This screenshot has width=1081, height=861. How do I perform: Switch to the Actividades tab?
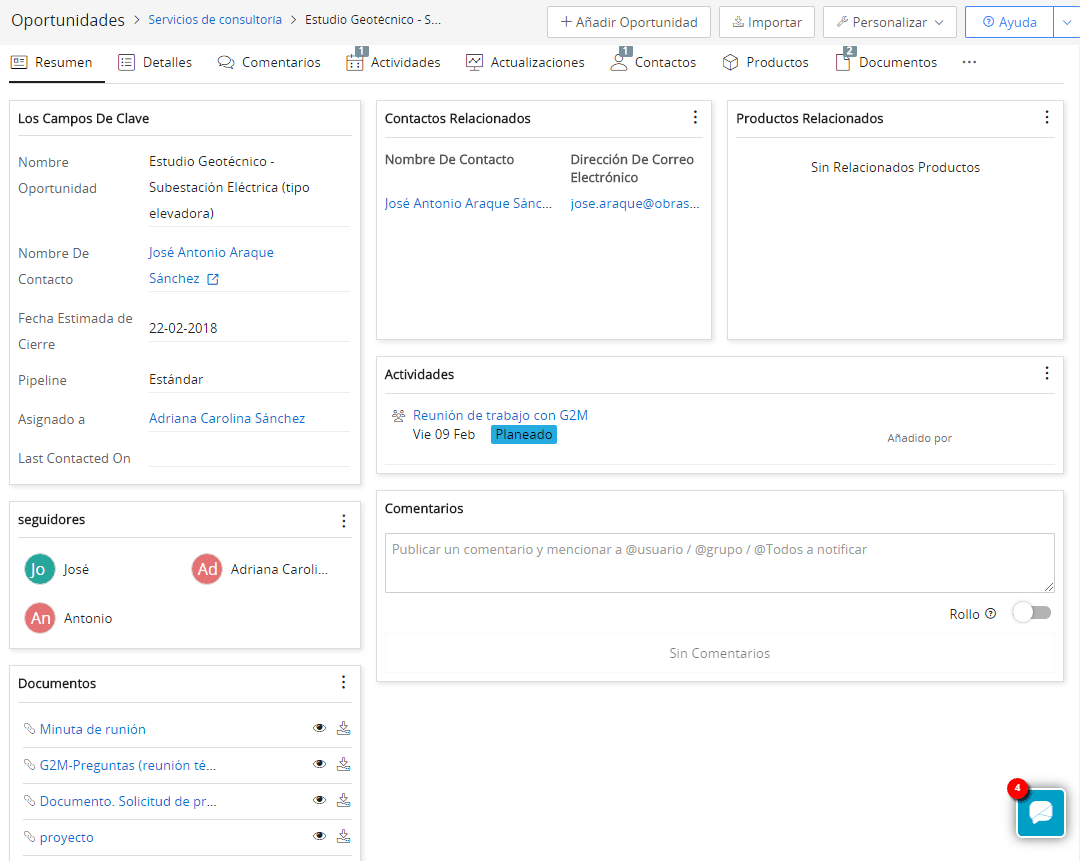pos(393,62)
